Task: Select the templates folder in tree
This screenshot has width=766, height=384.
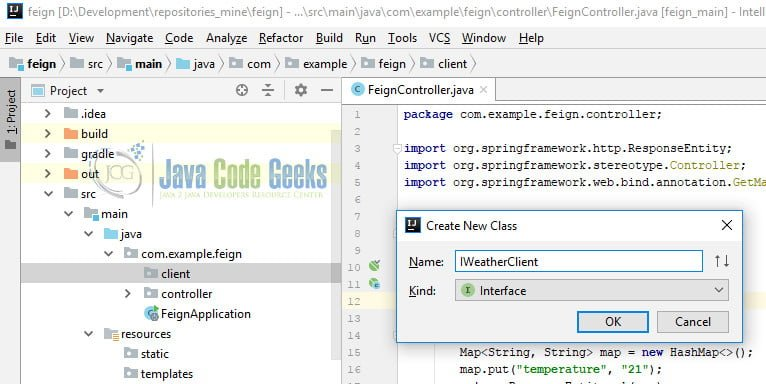Action: pyautogui.click(x=167, y=374)
